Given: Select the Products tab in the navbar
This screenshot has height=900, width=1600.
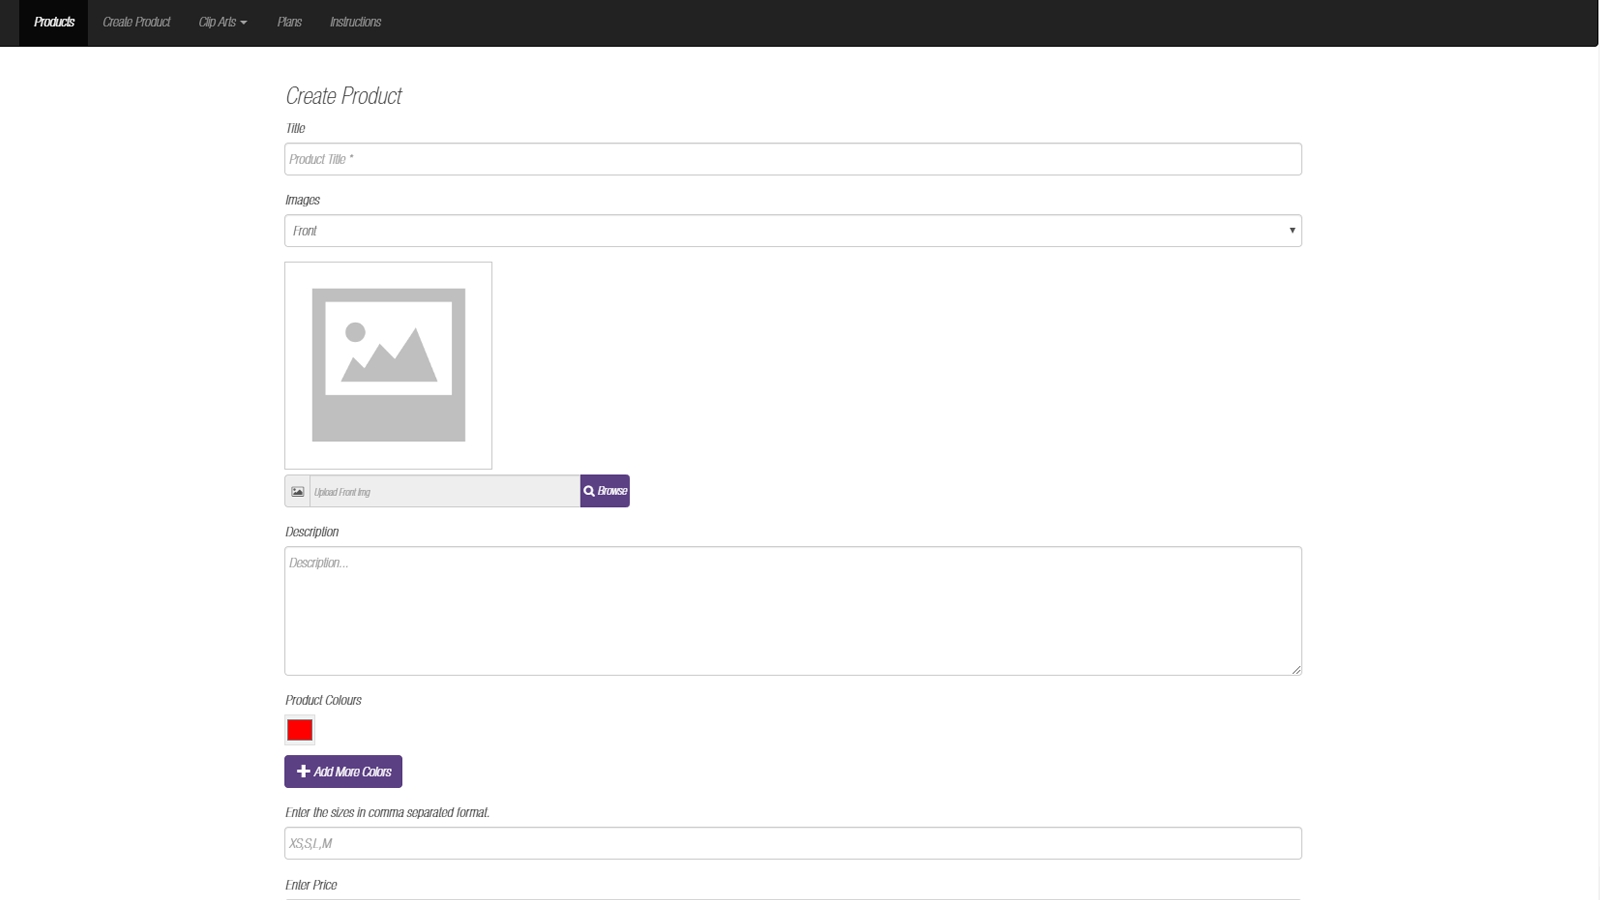Looking at the screenshot, I should [53, 22].
